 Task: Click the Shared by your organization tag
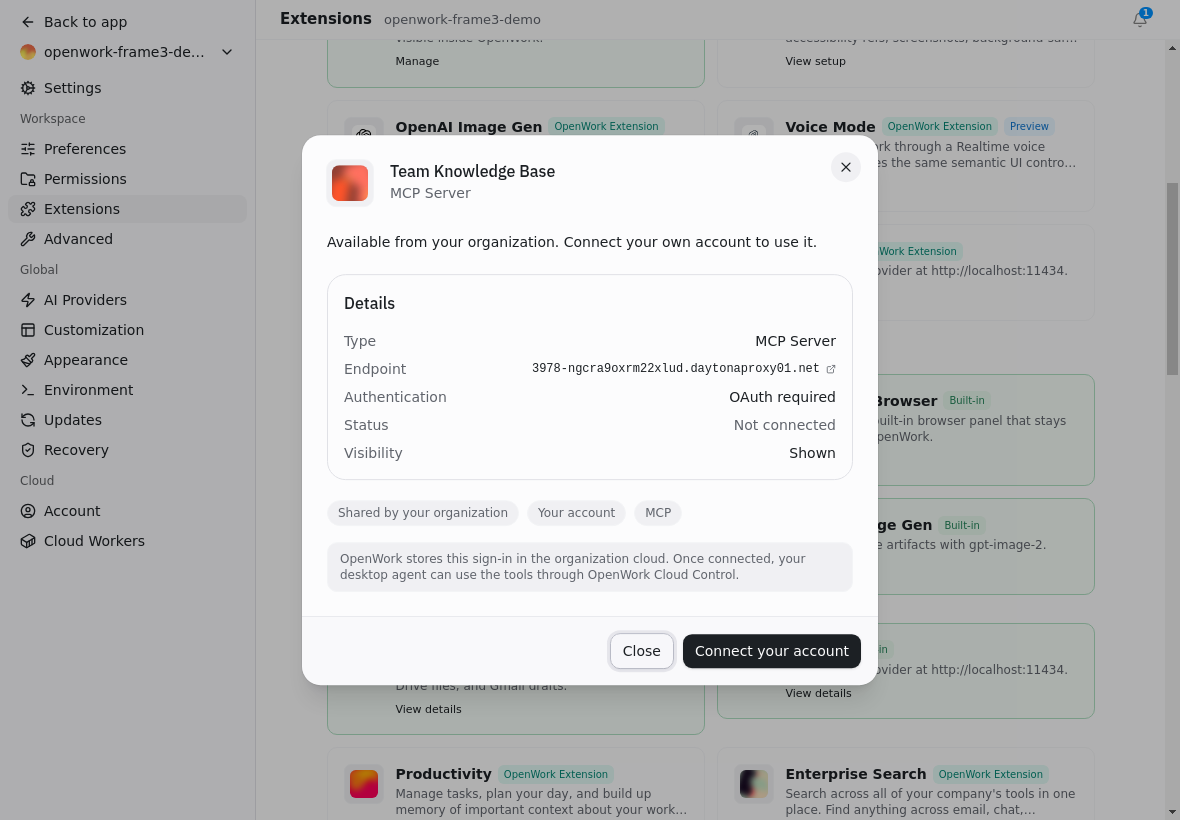coord(423,513)
